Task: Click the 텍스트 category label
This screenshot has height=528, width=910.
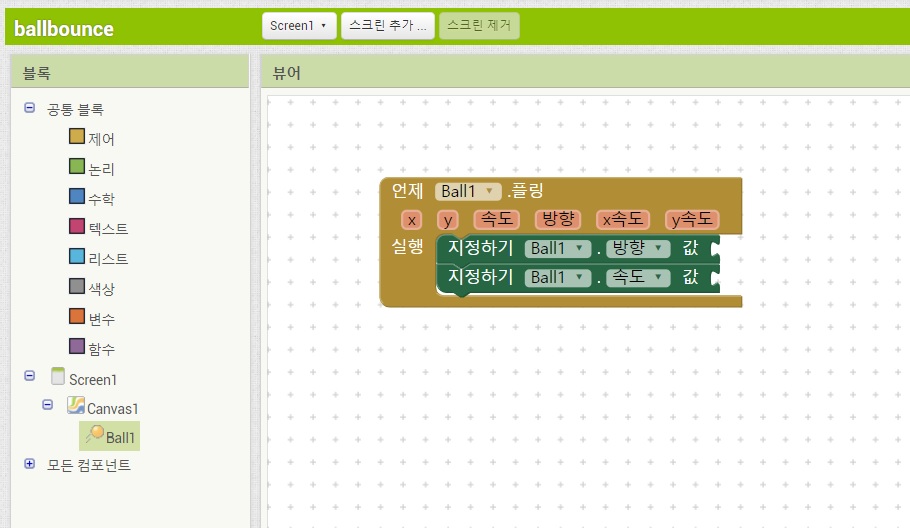Action: coord(108,229)
